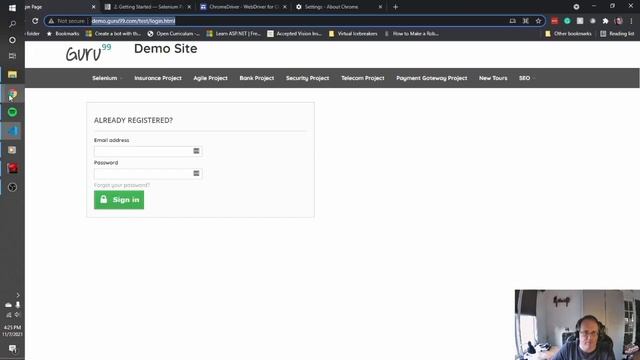
Task: Open the Payment Gateway Project menu item
Action: pyautogui.click(x=431, y=78)
